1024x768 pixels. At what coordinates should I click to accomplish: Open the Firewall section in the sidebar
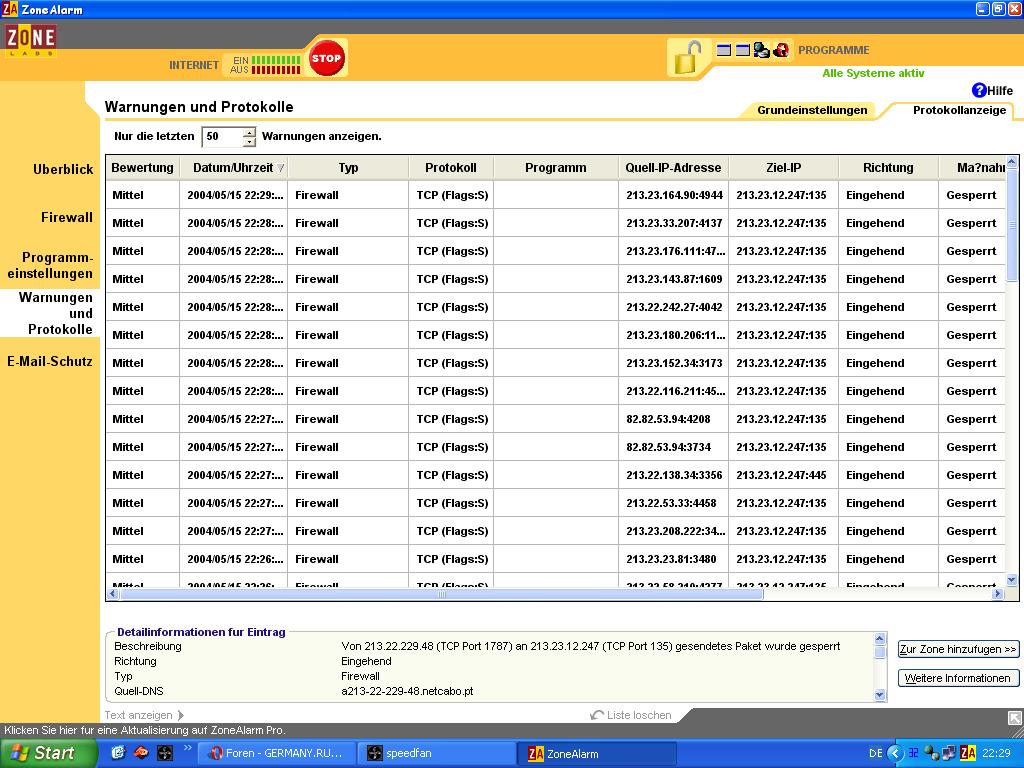(67, 217)
